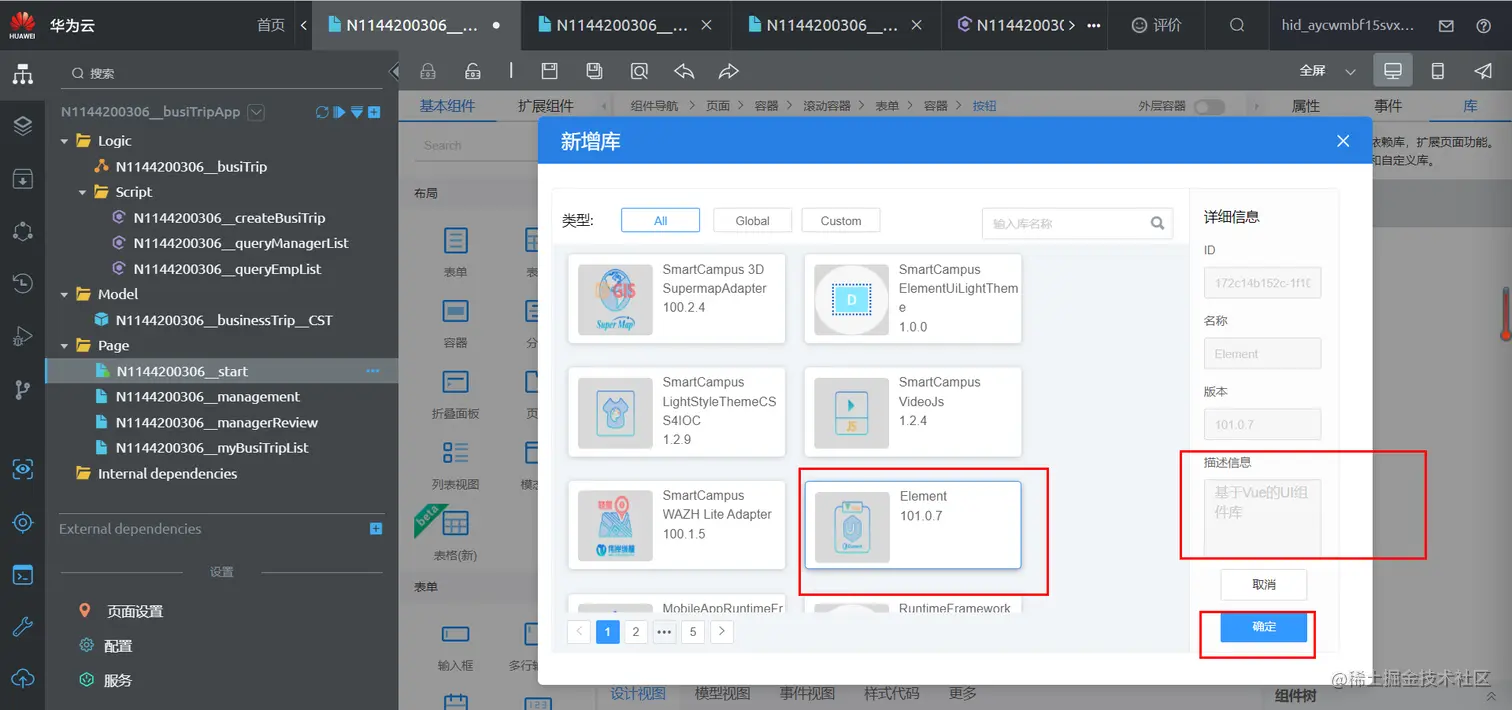
Task: Select the All type filter option
Action: point(660,220)
